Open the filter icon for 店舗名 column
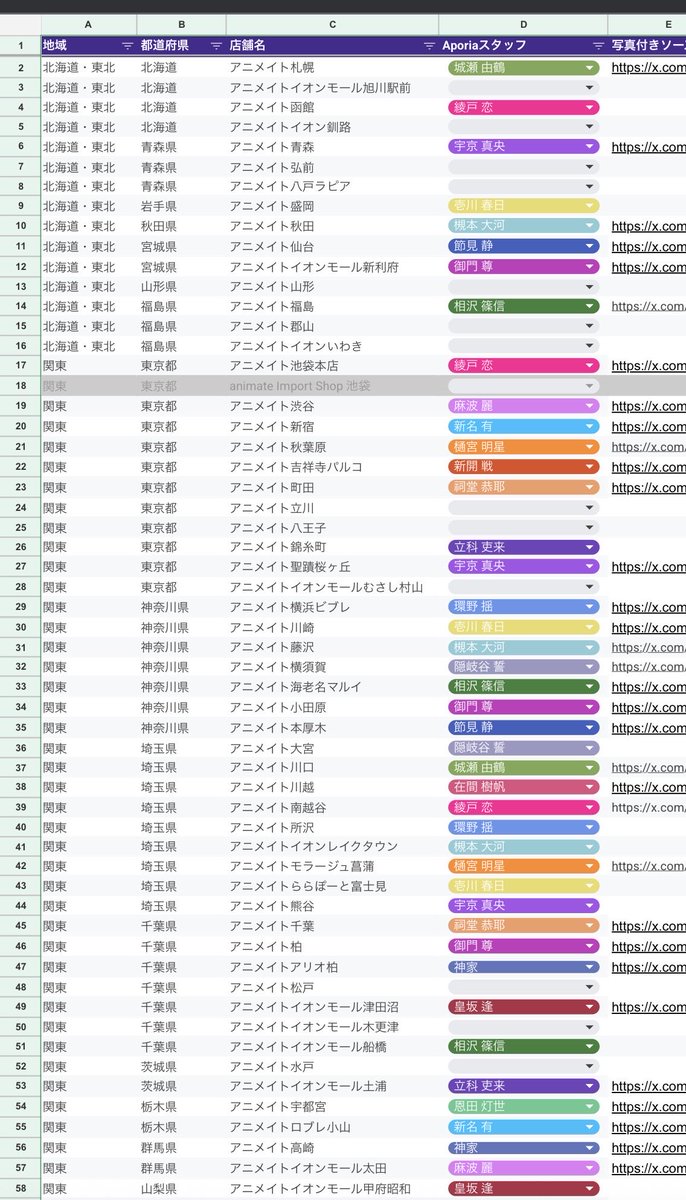This screenshot has height=1200, width=686. [429, 45]
